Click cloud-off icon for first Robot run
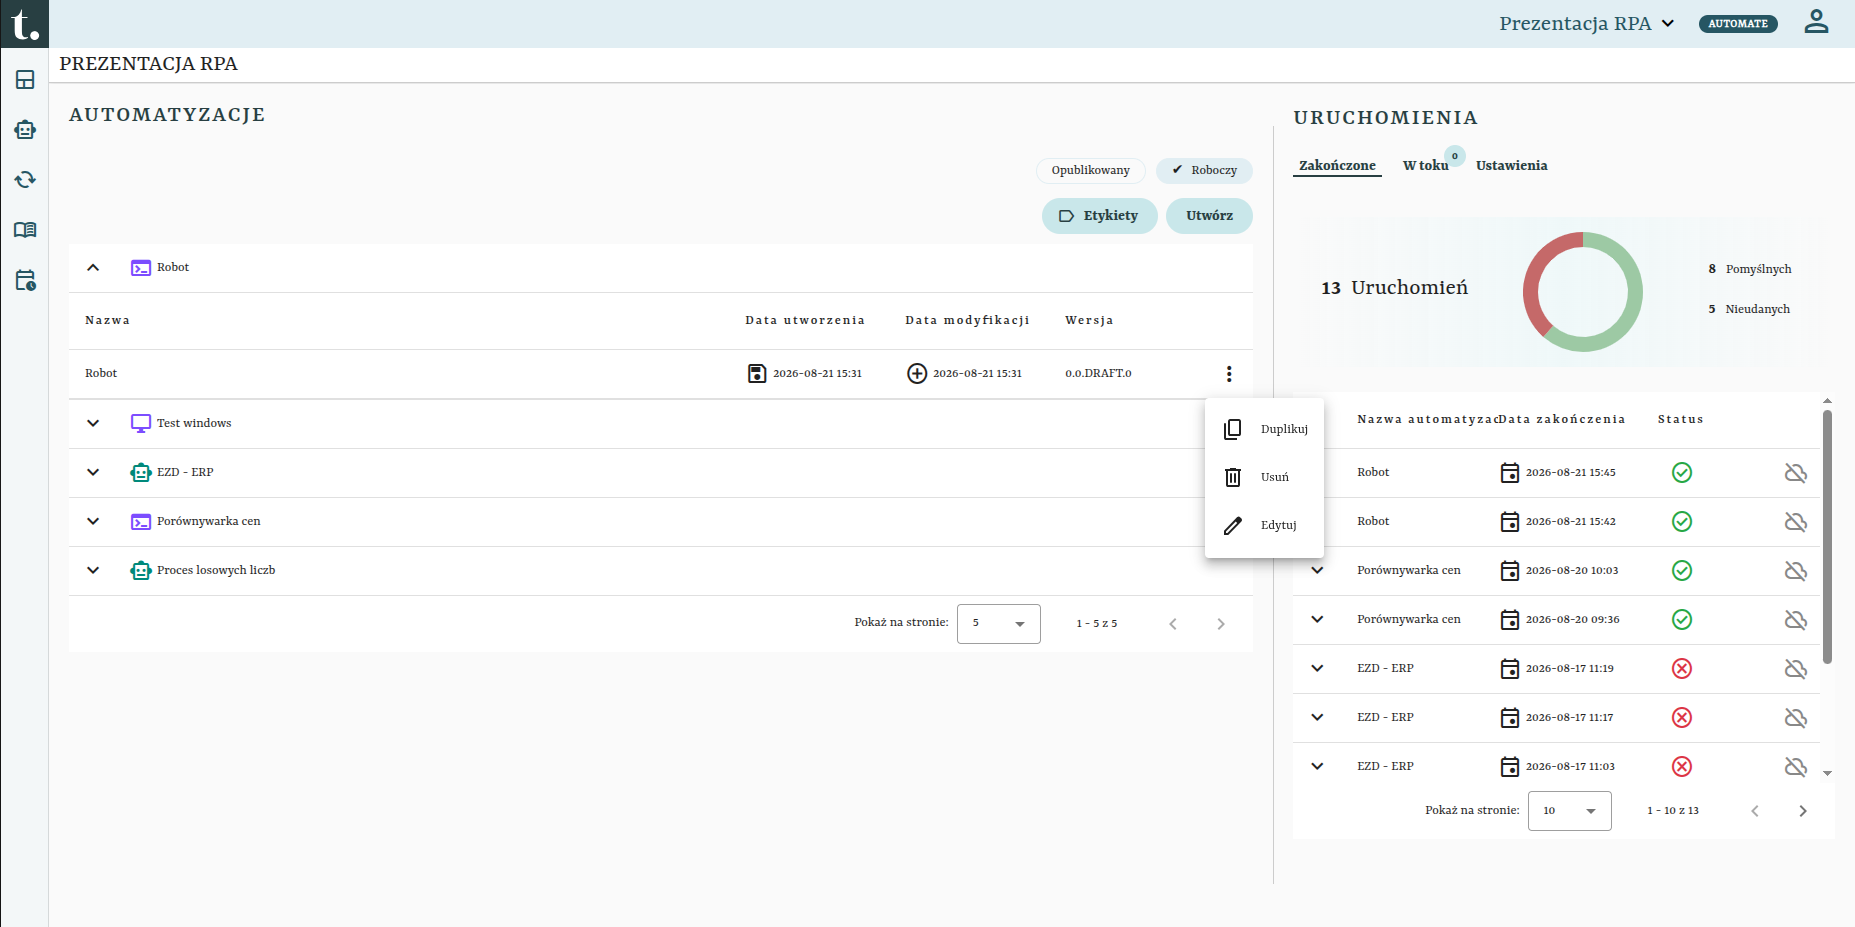This screenshot has height=927, width=1855. pyautogui.click(x=1796, y=472)
